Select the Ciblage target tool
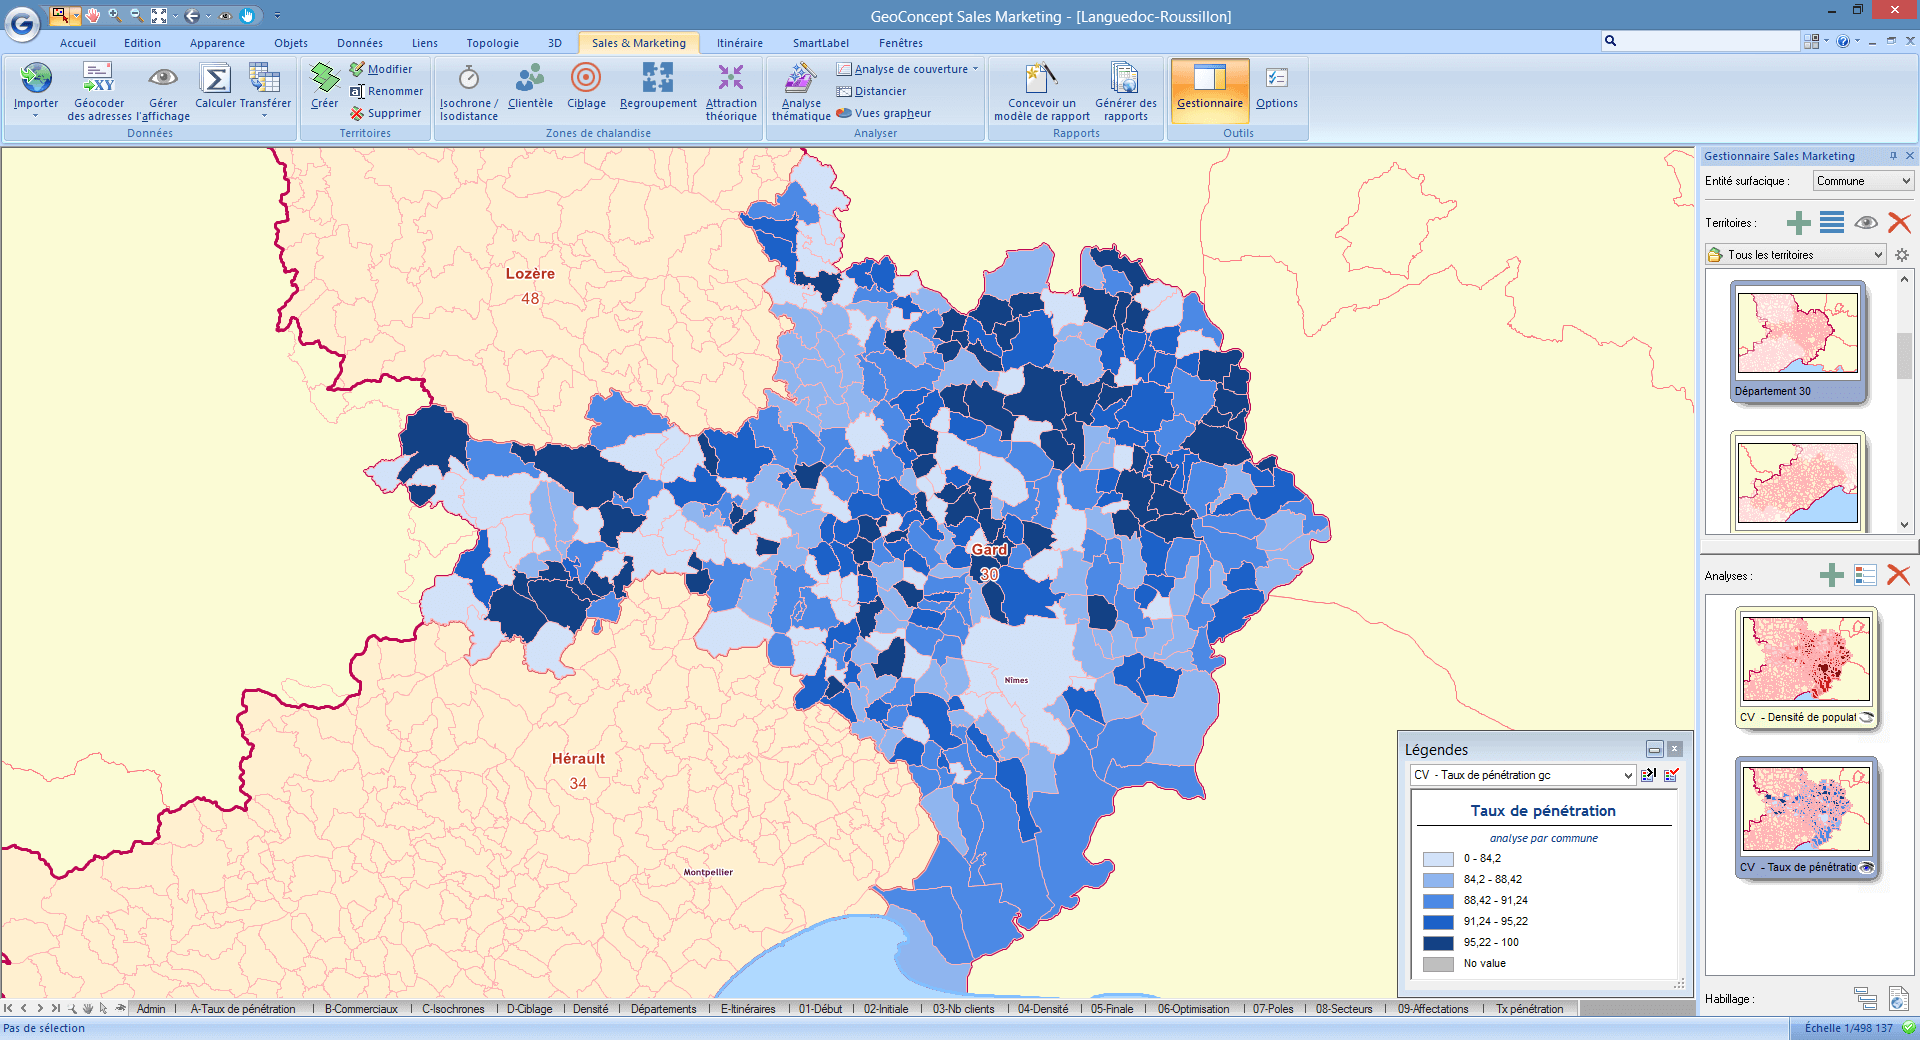The height and width of the screenshot is (1040, 1920). tap(586, 79)
